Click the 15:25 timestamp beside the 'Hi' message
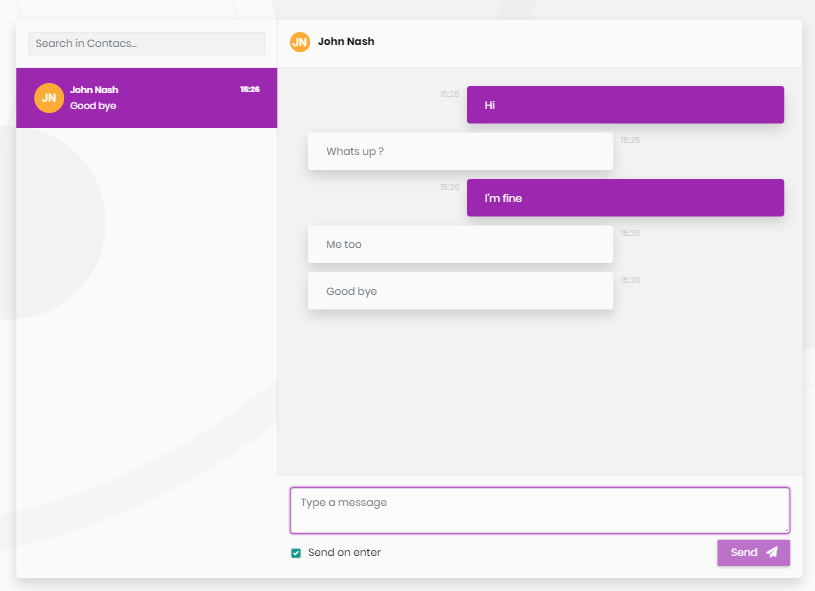Image resolution: width=815 pixels, height=591 pixels. [450, 94]
